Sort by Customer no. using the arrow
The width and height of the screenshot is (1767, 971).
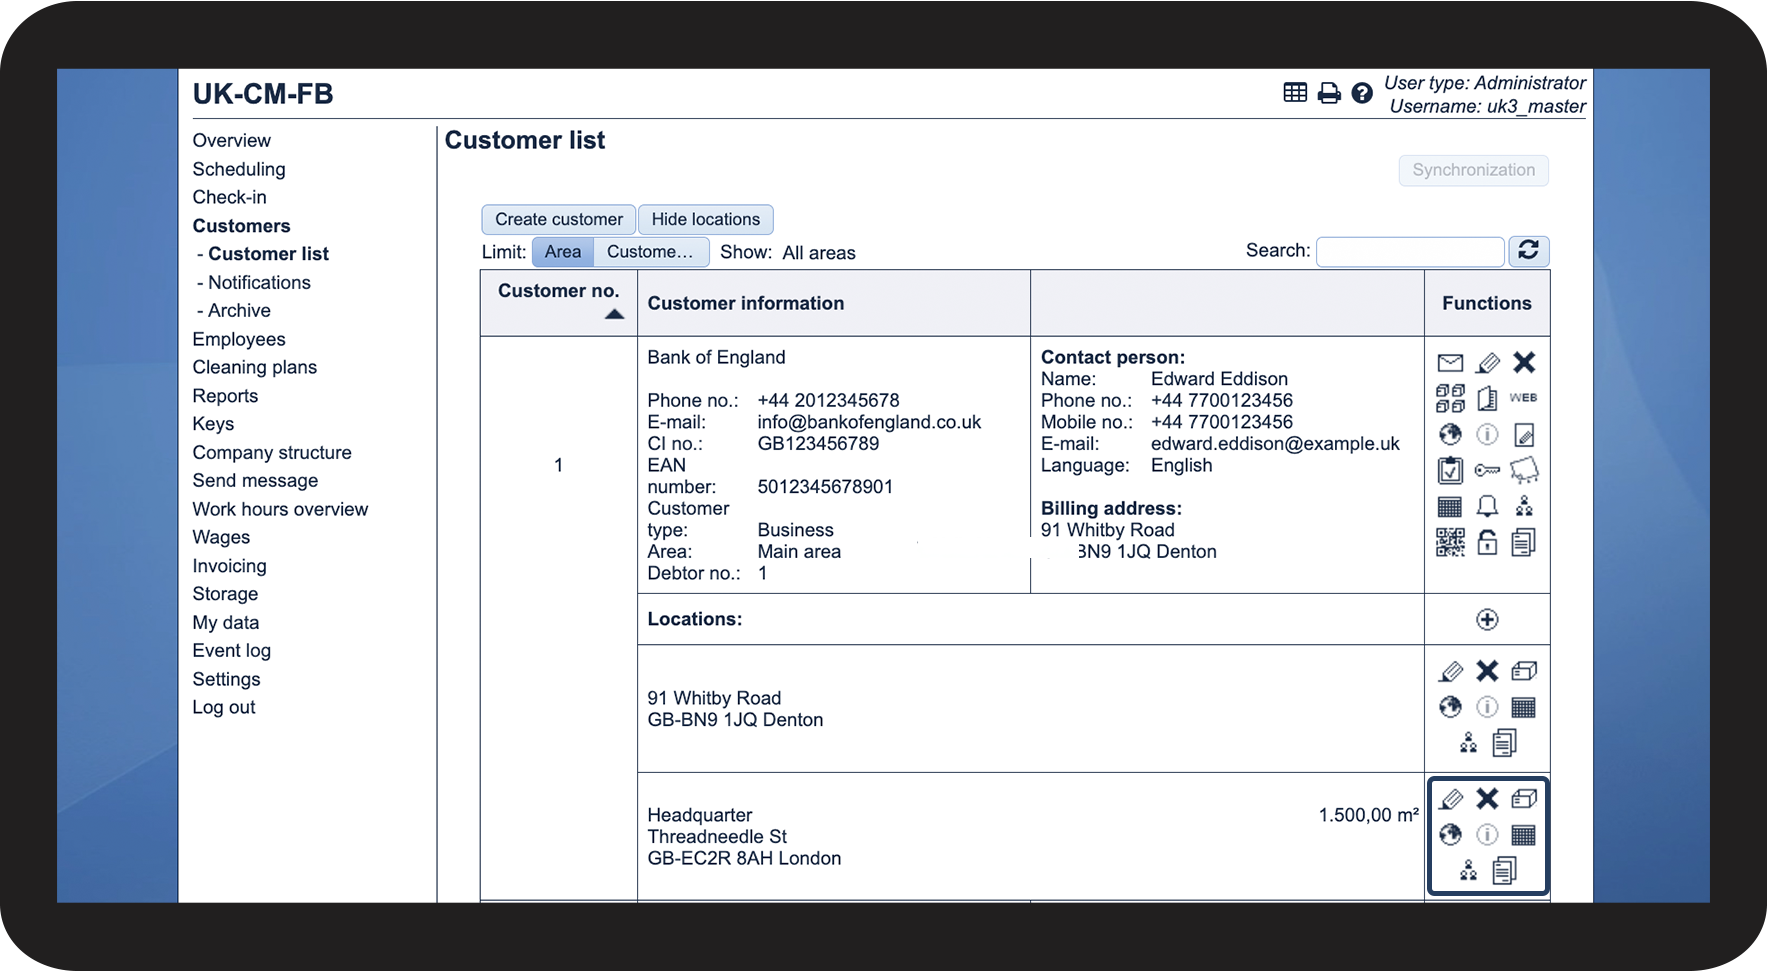[614, 314]
